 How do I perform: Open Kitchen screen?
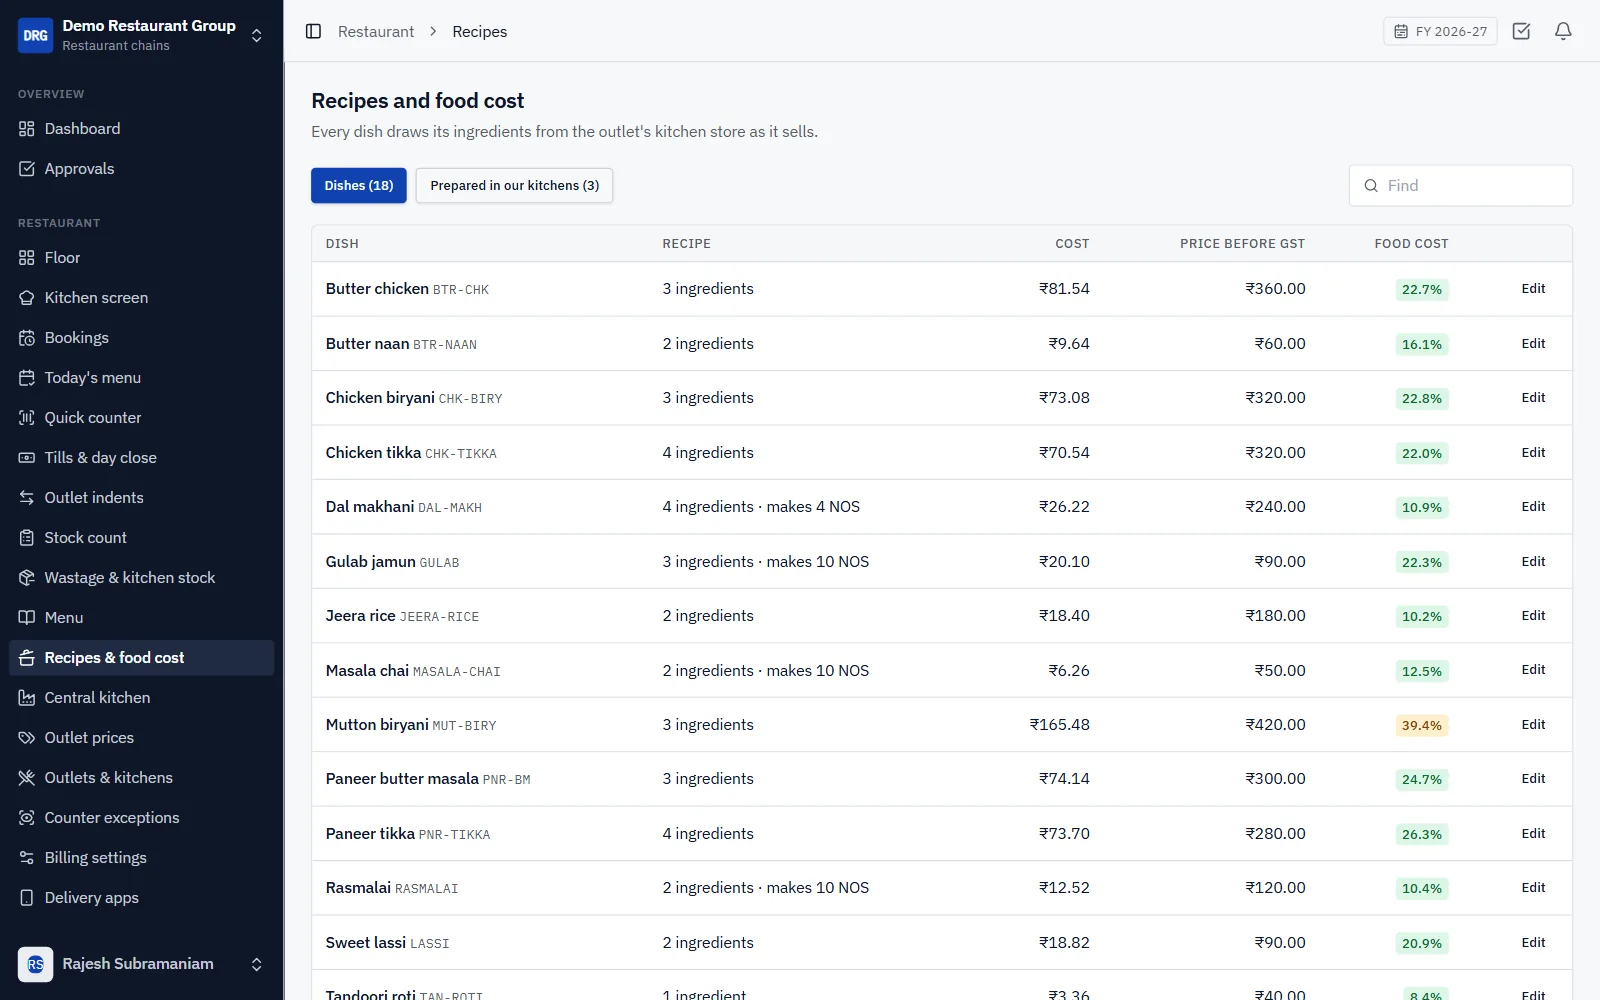141,298
